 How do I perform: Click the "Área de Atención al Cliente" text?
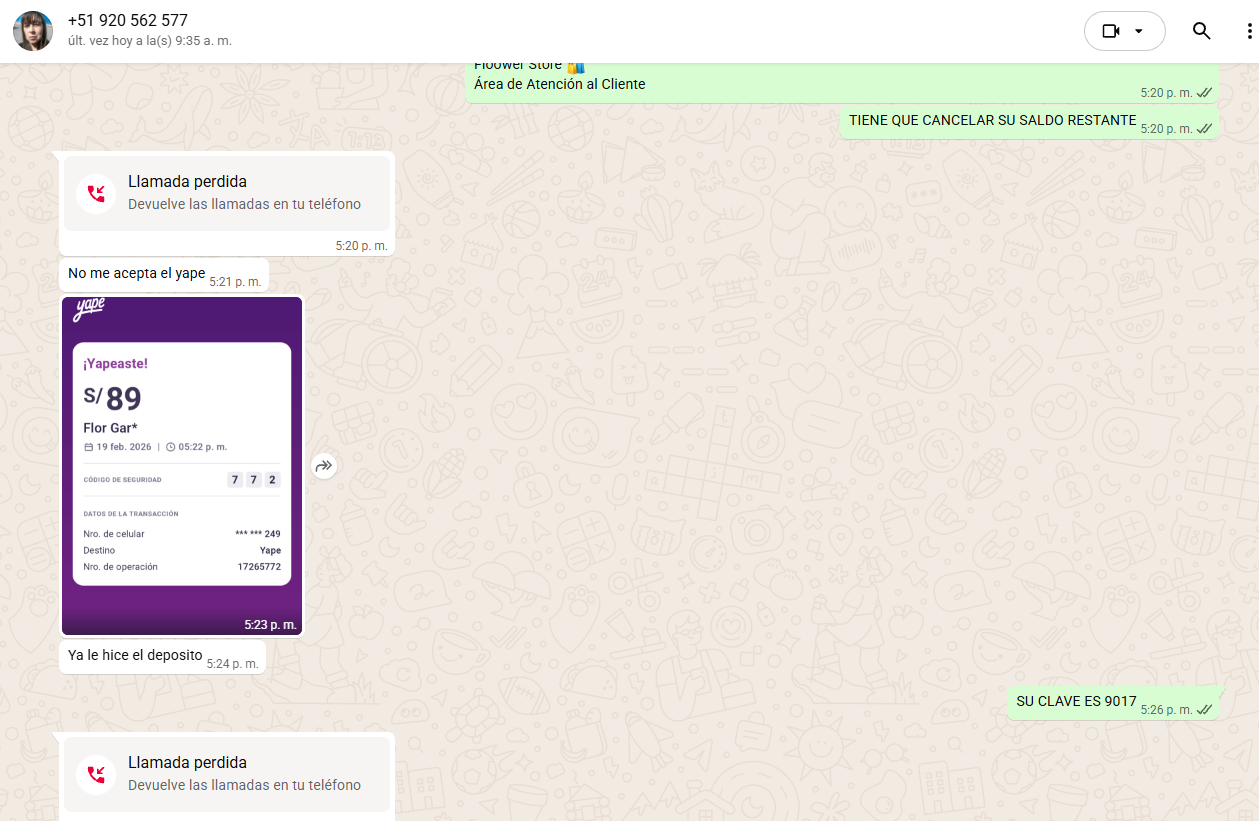click(559, 84)
